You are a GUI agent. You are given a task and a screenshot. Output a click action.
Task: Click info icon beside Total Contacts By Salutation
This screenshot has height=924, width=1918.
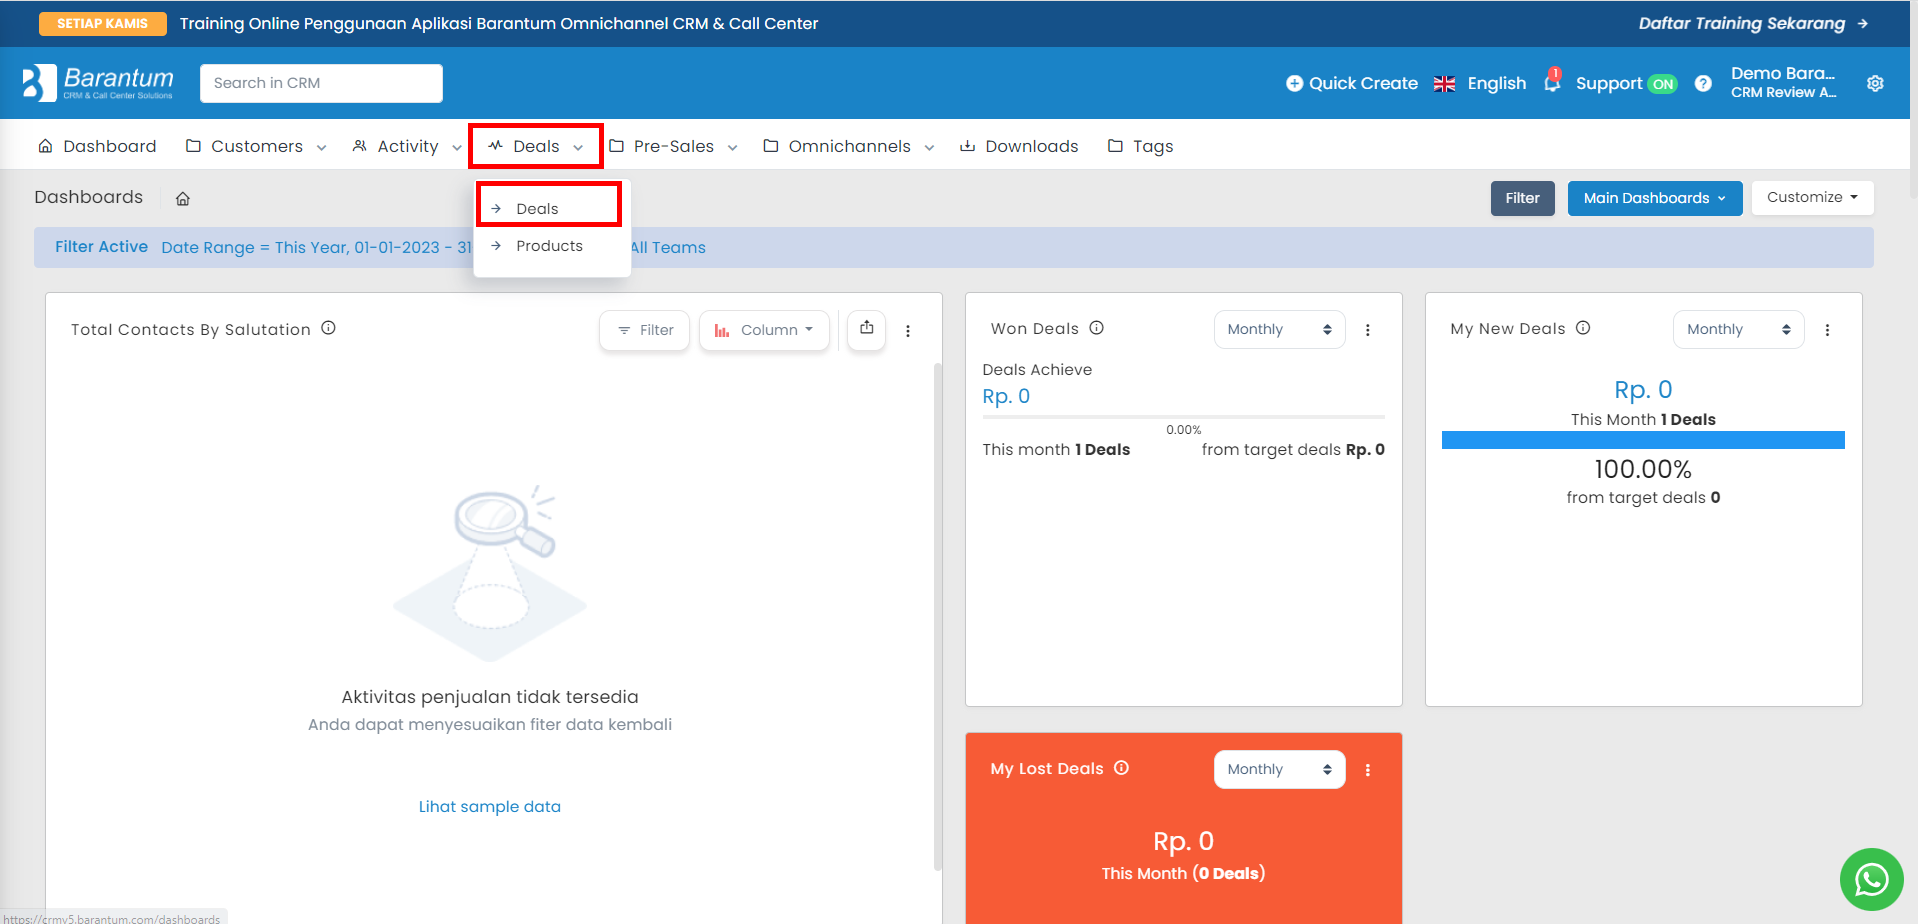(x=328, y=328)
